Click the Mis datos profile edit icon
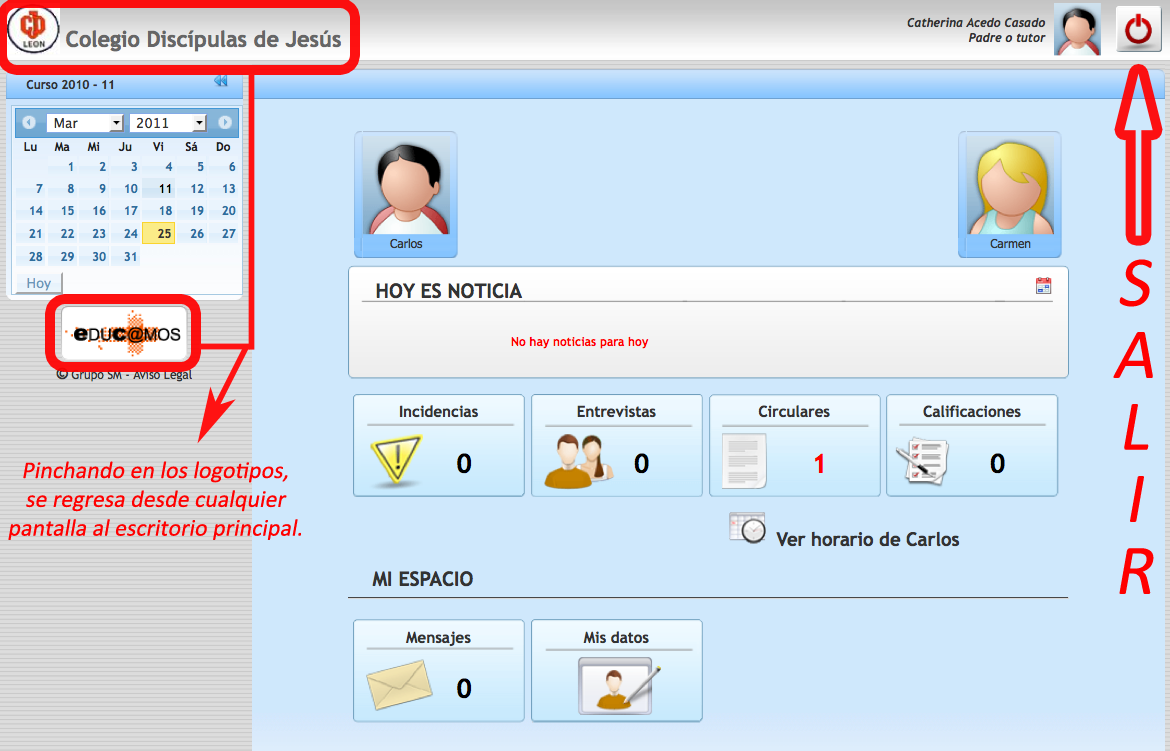Image resolution: width=1170 pixels, height=751 pixels. (619, 685)
